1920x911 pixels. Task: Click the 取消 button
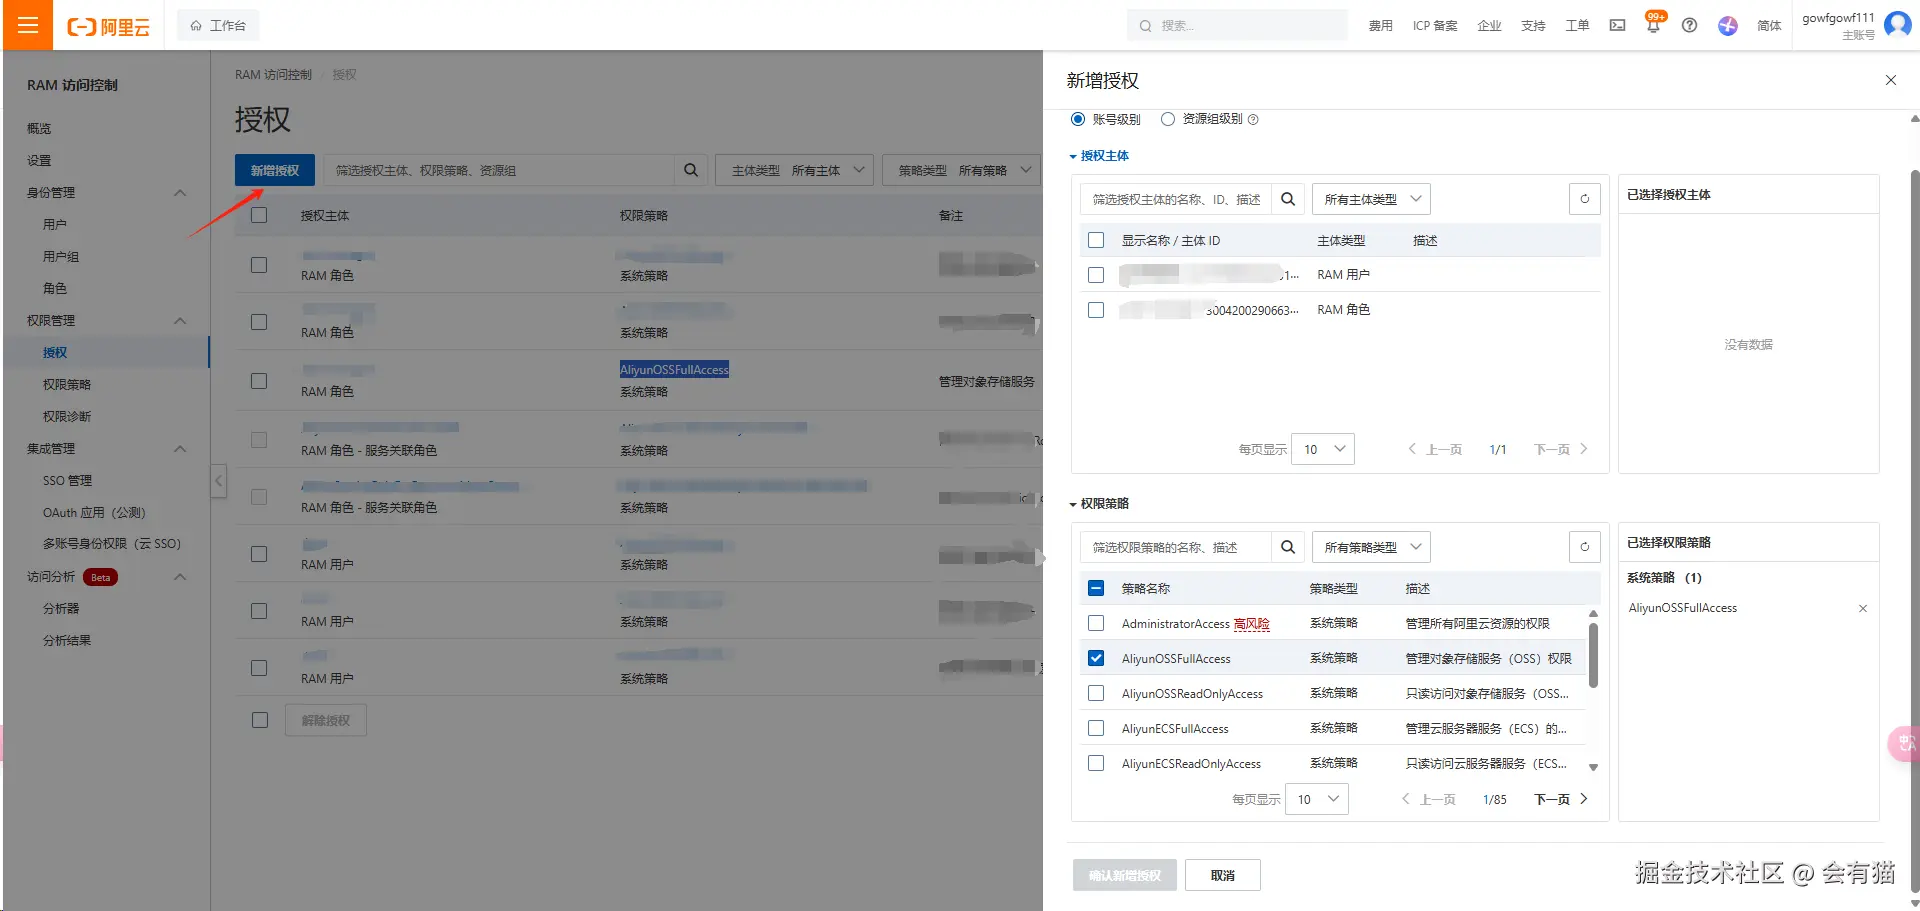pyautogui.click(x=1223, y=875)
